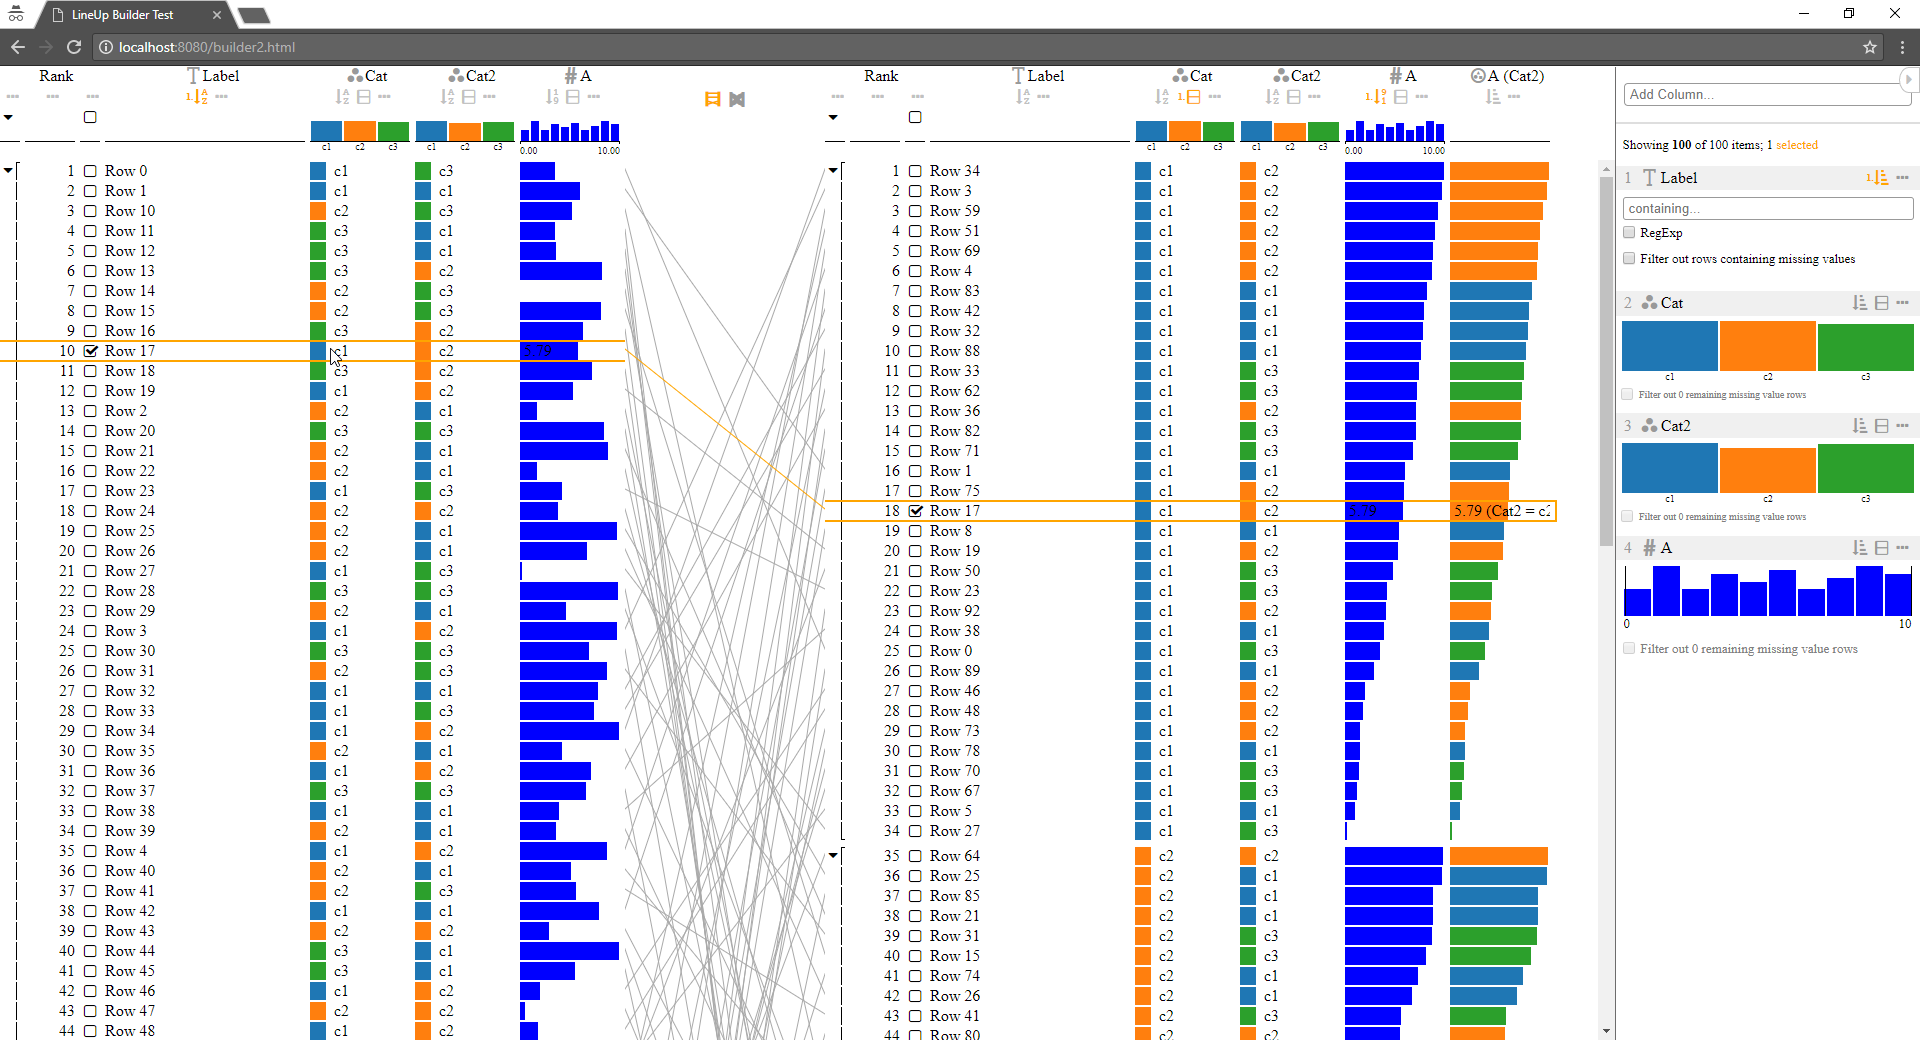Click the Add Column search field
1920x1040 pixels.
pos(1765,94)
